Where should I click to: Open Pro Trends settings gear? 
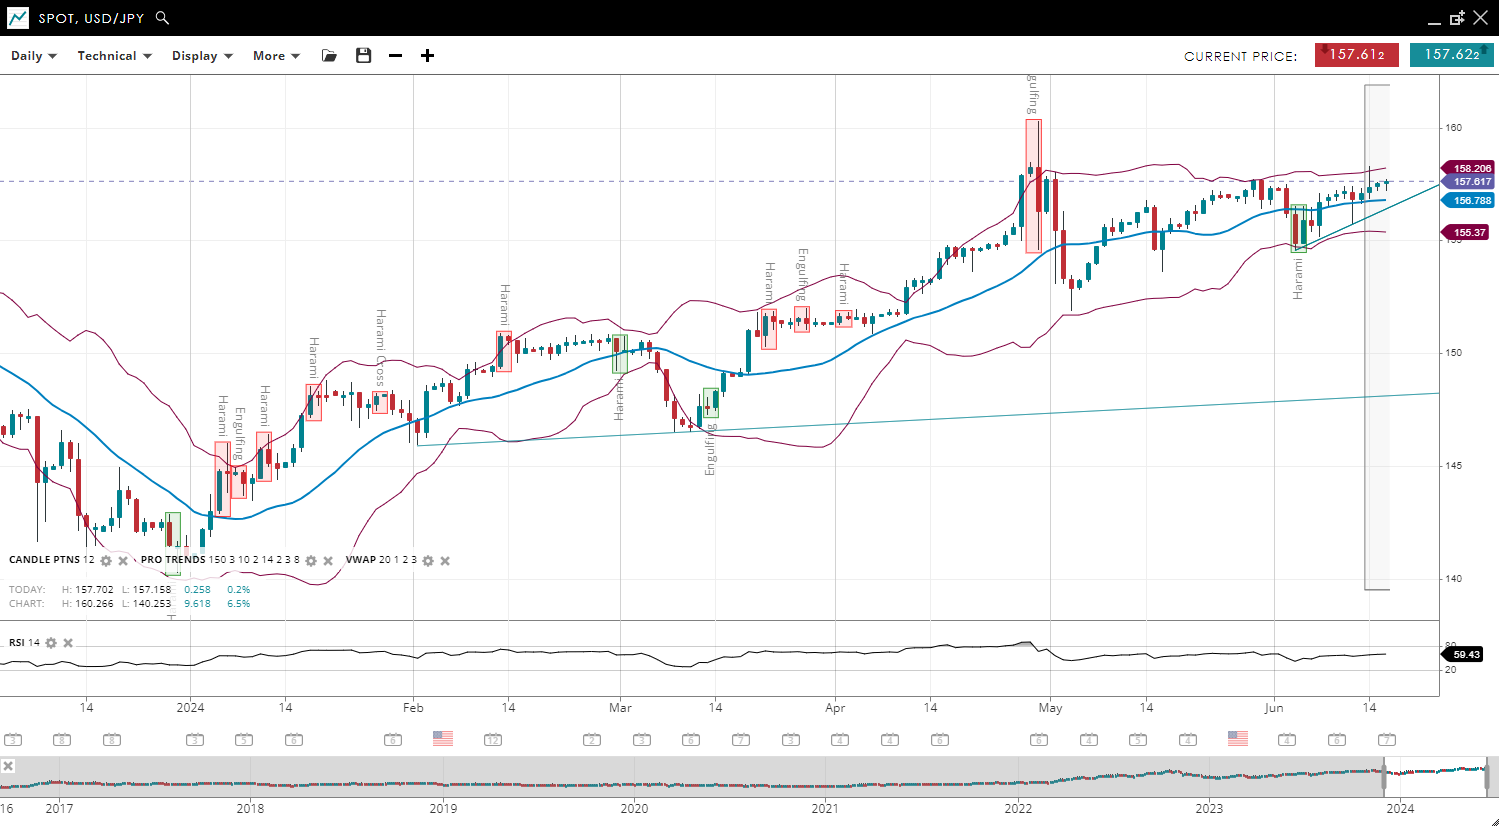point(311,561)
